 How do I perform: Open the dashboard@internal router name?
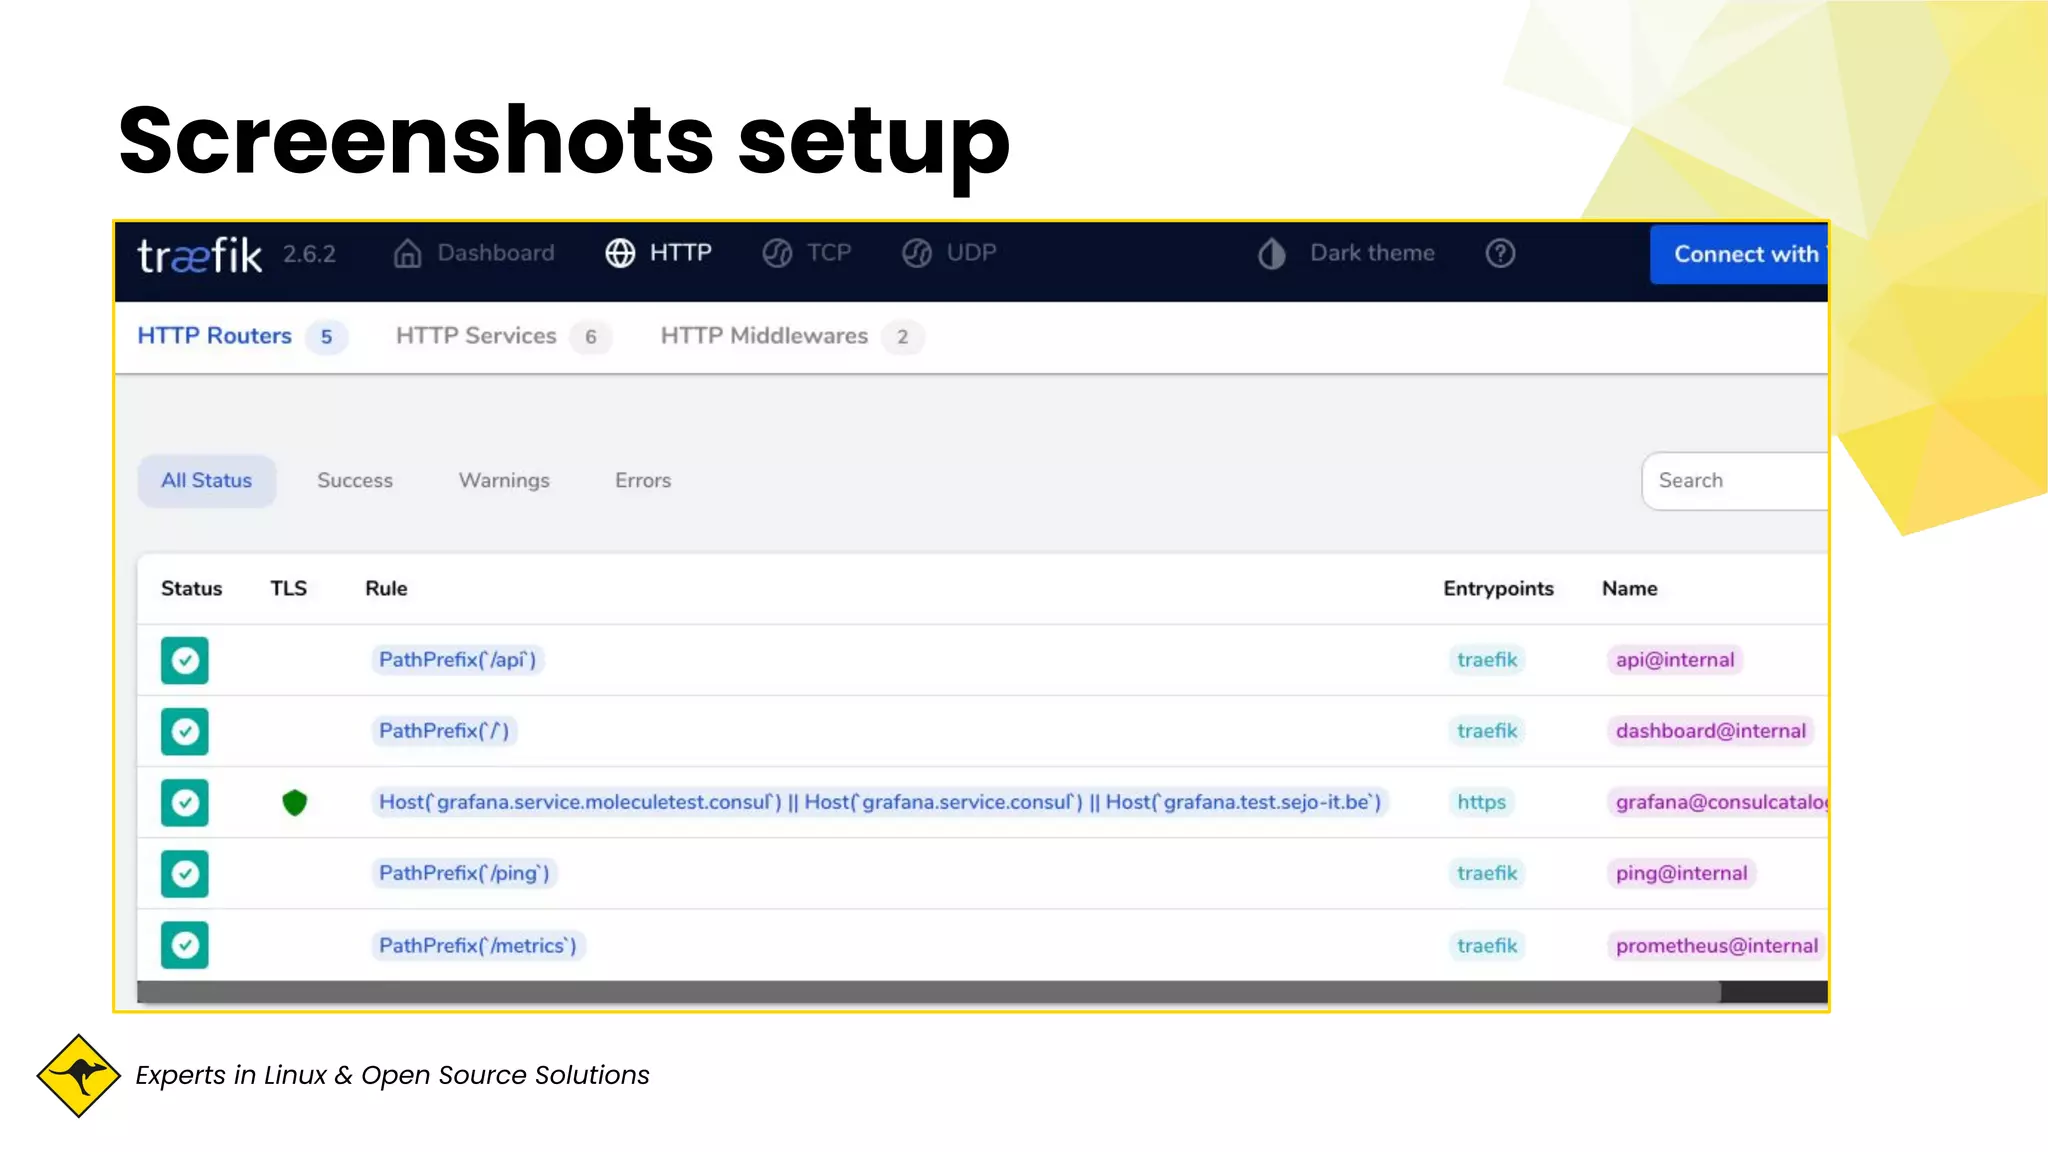1710,731
